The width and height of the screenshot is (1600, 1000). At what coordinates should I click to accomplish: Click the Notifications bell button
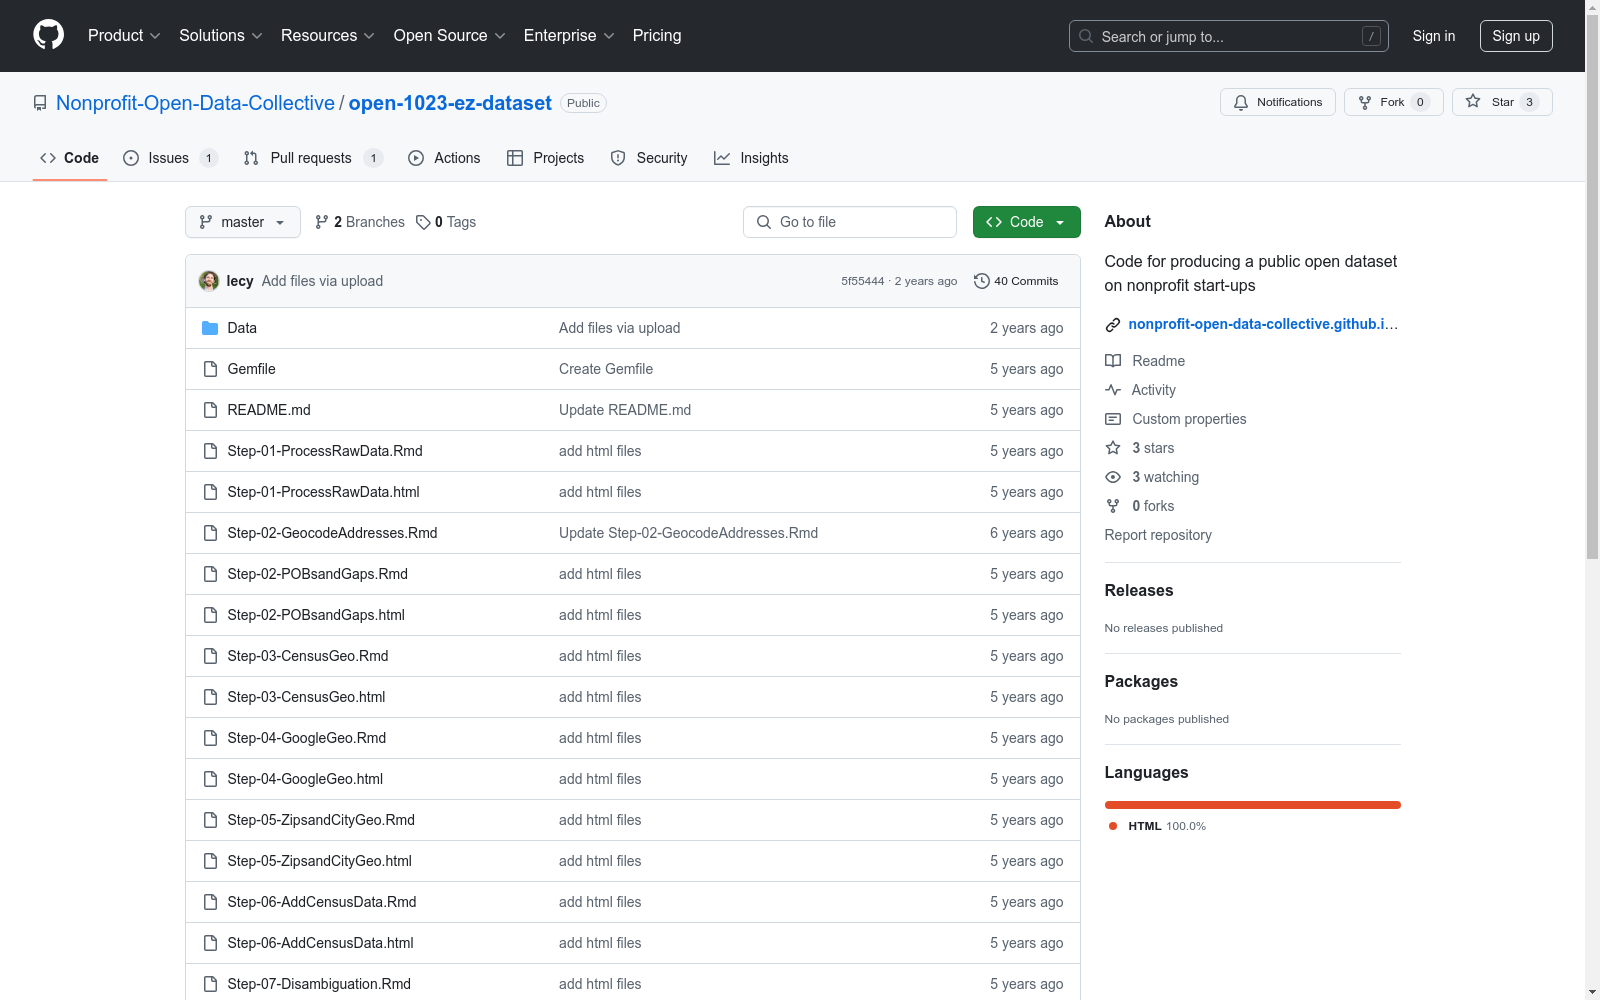(x=1277, y=102)
